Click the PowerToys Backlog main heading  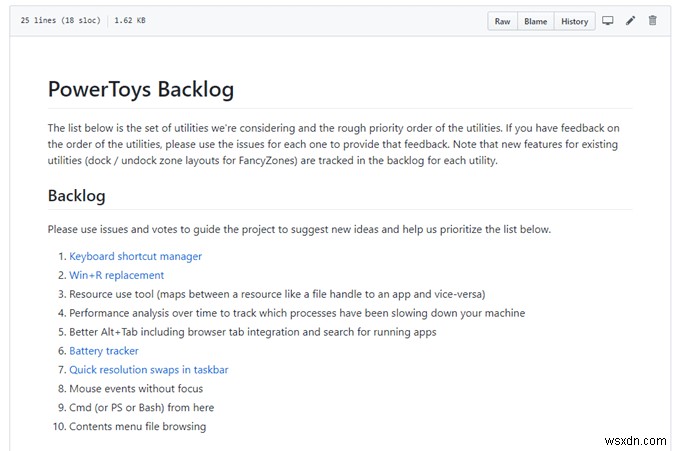point(141,90)
